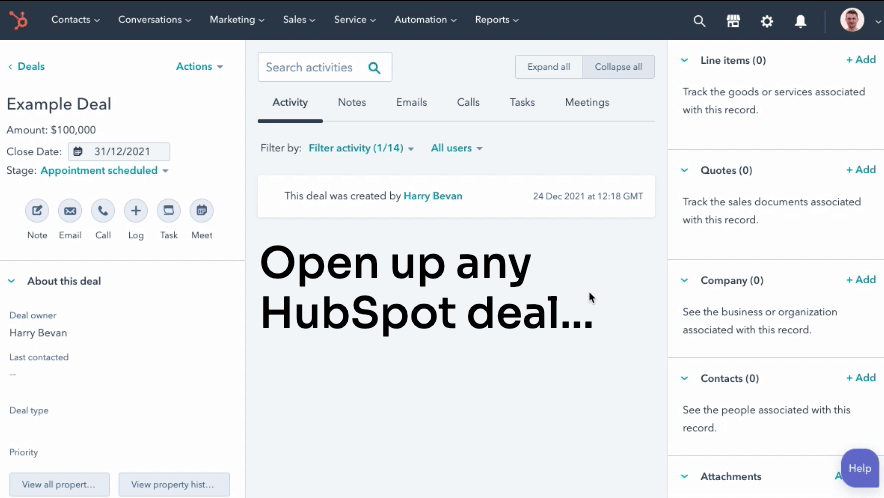Open the Marketing menu
Screen dimensions: 884x498
click(237, 20)
